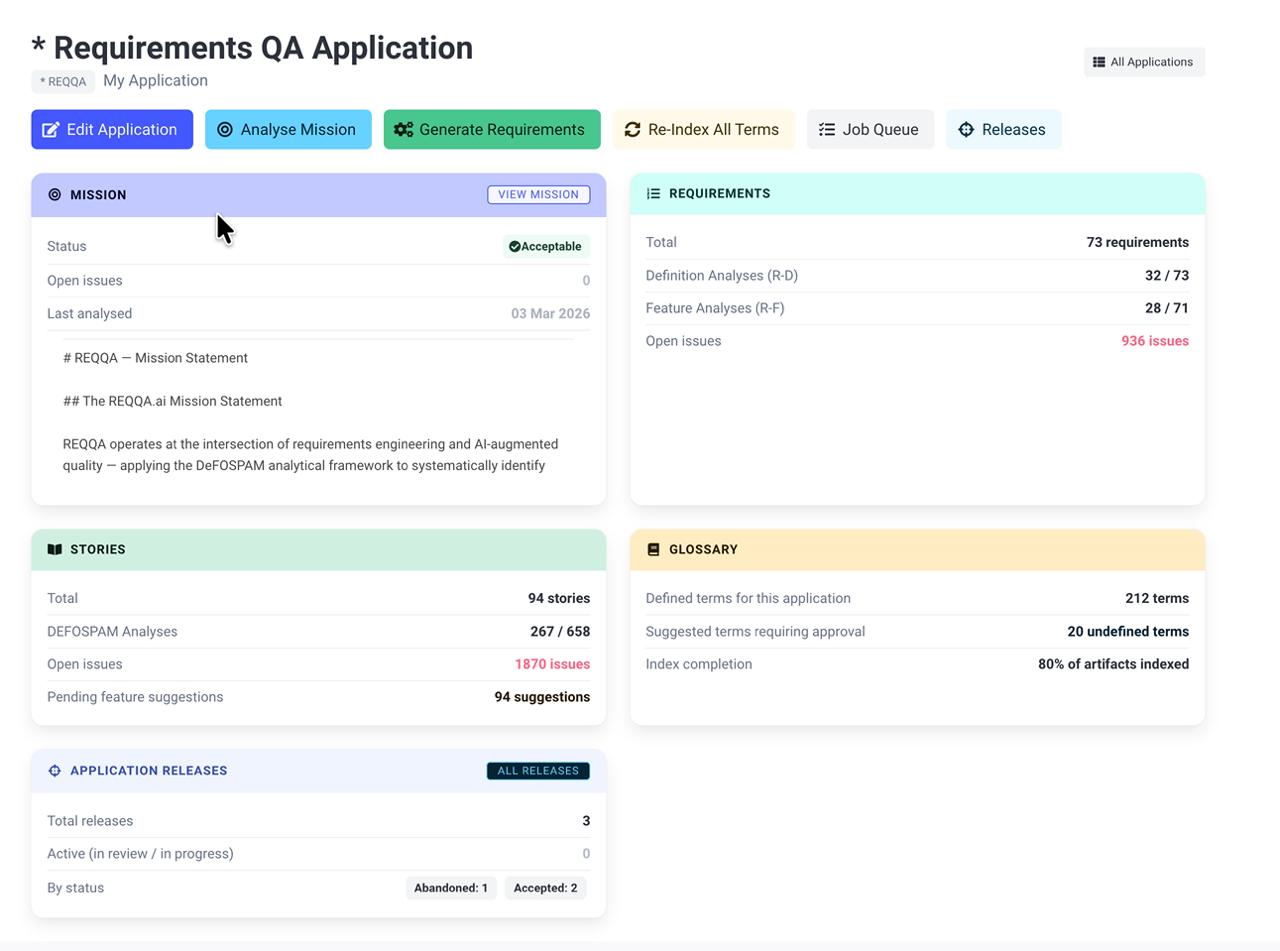
Task: Click the gears icon in Generate Requirements
Action: [403, 130]
